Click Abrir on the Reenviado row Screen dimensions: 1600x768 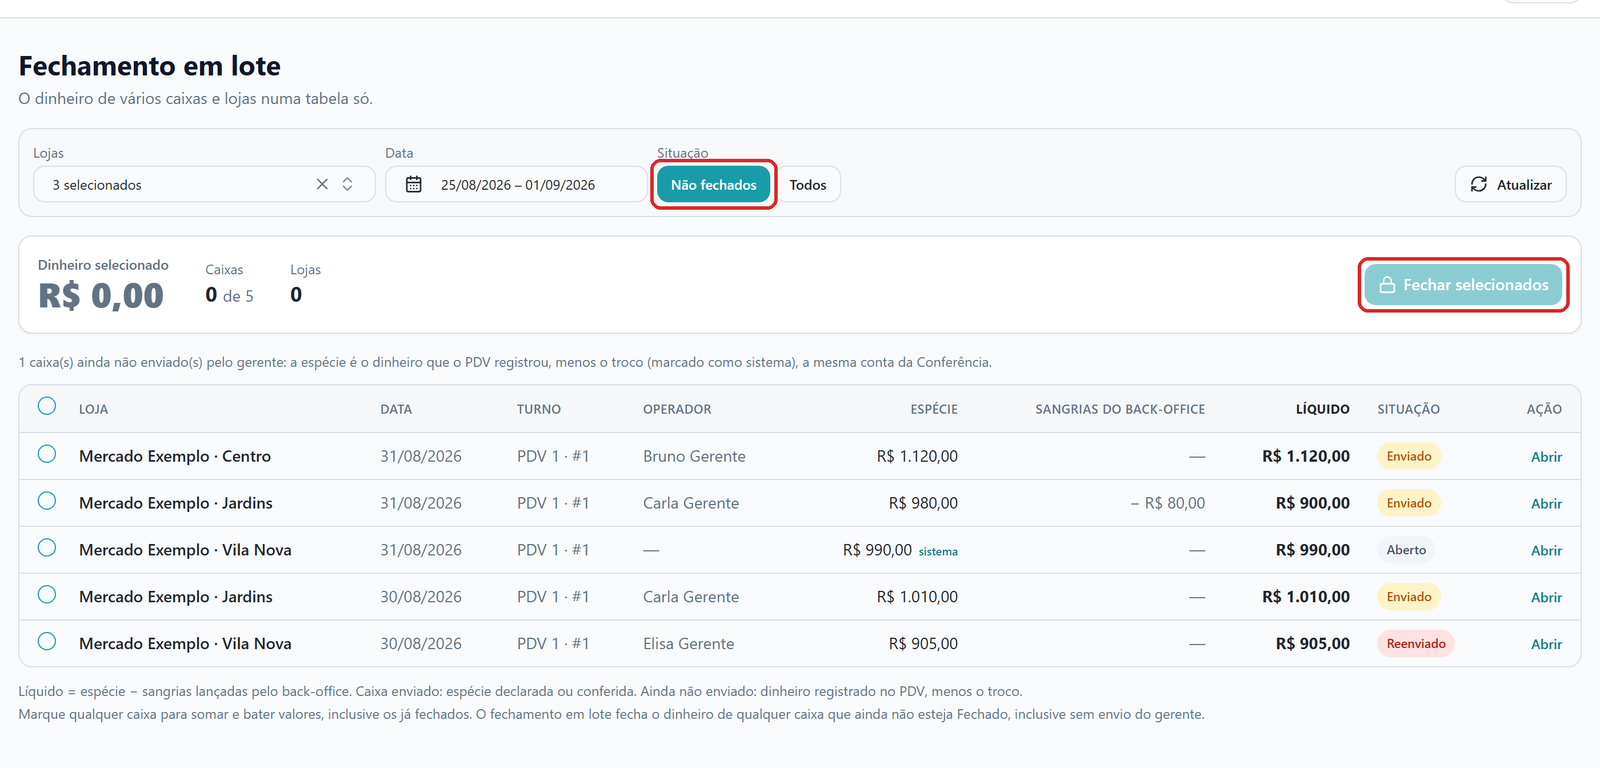click(1546, 645)
